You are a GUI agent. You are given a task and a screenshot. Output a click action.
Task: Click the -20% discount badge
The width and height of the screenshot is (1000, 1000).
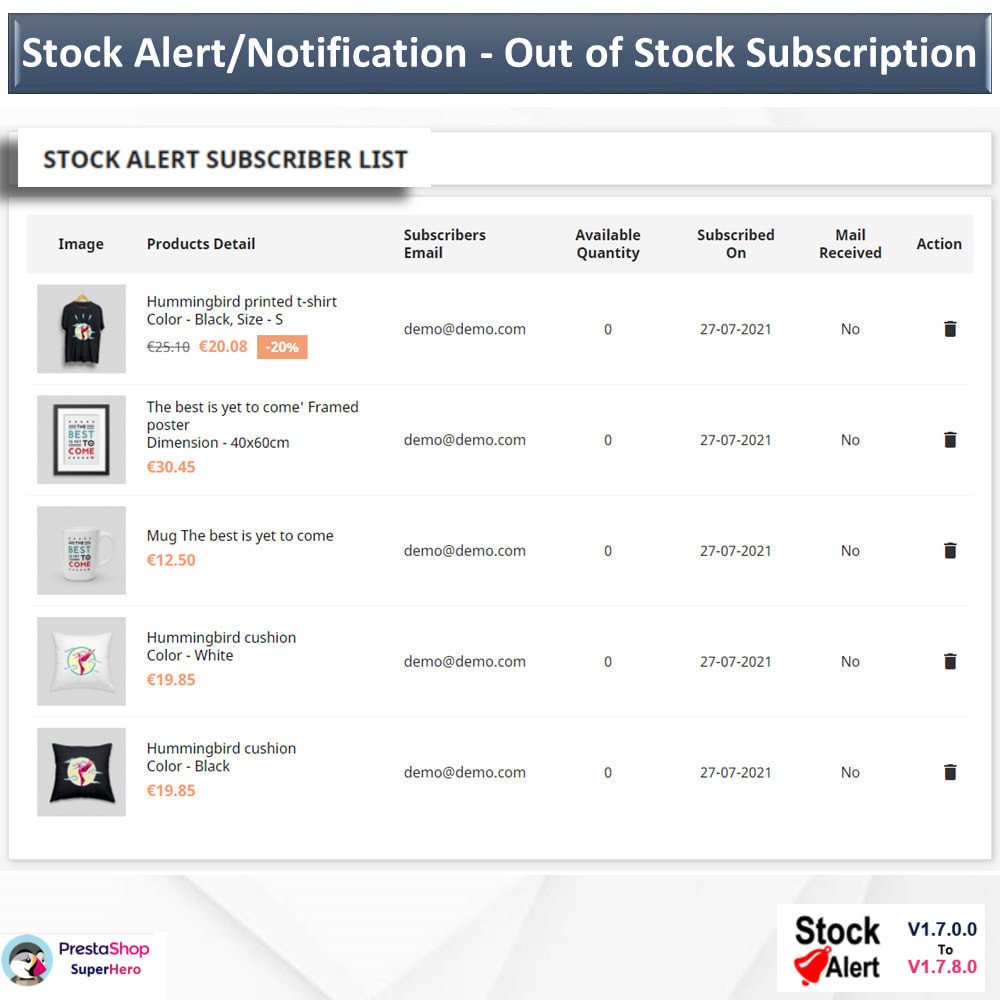point(282,347)
